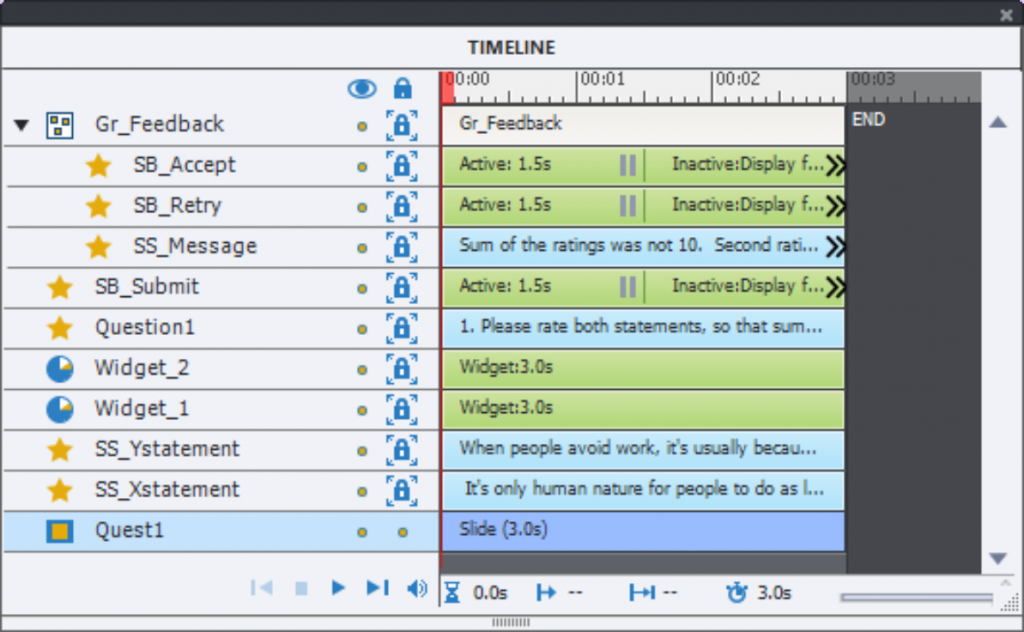Collapse the Gr_Feedback group

coord(22,125)
